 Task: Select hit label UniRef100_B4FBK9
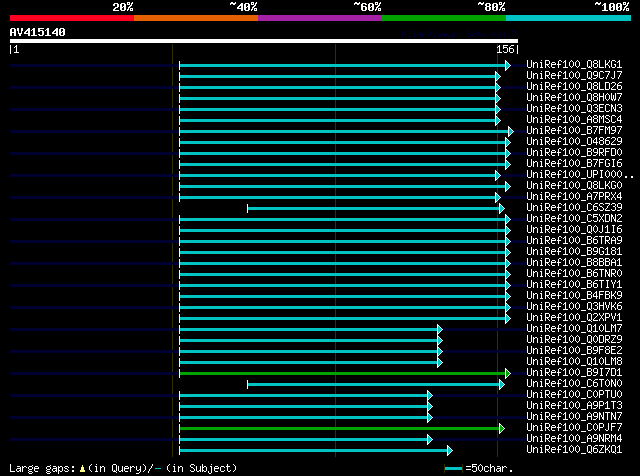[x=574, y=296]
